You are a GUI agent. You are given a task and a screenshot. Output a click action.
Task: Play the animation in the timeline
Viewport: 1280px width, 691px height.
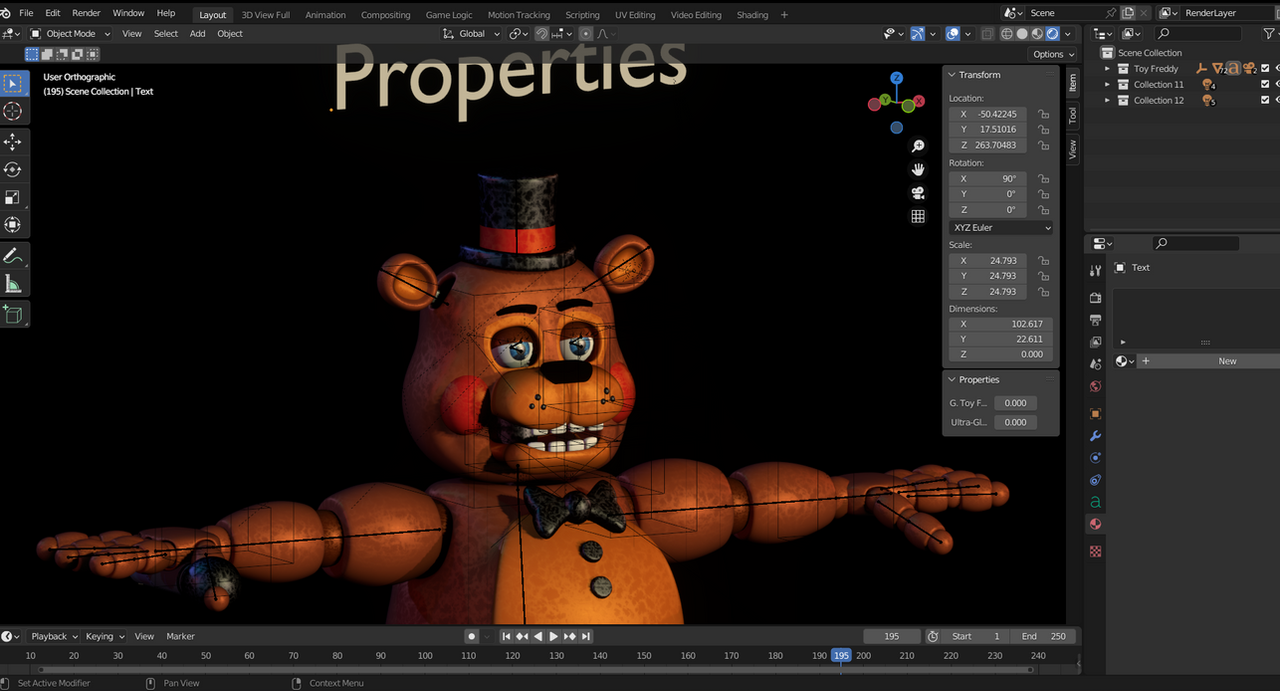[x=554, y=636]
